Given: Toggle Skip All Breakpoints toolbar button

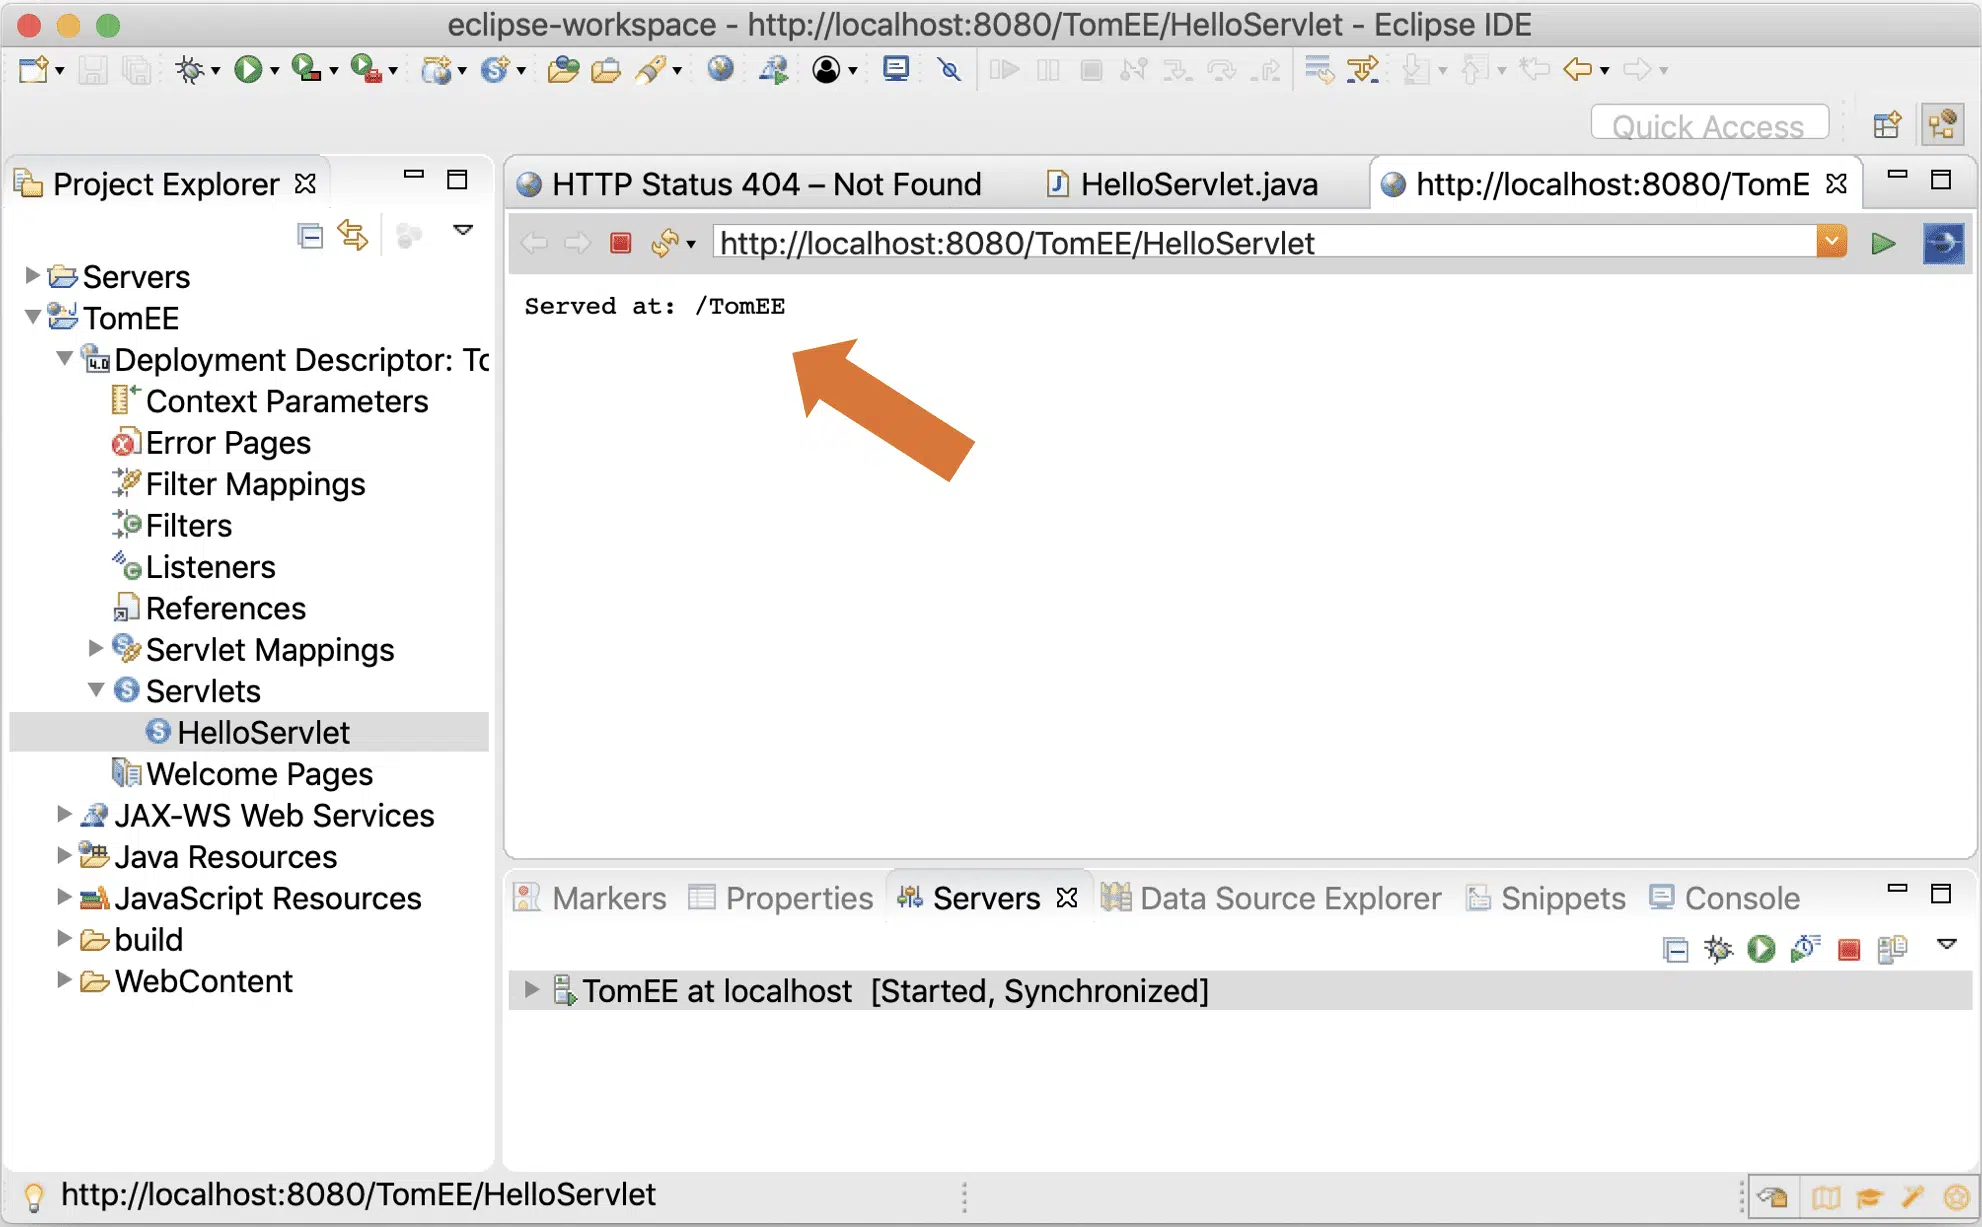Looking at the screenshot, I should [x=949, y=69].
